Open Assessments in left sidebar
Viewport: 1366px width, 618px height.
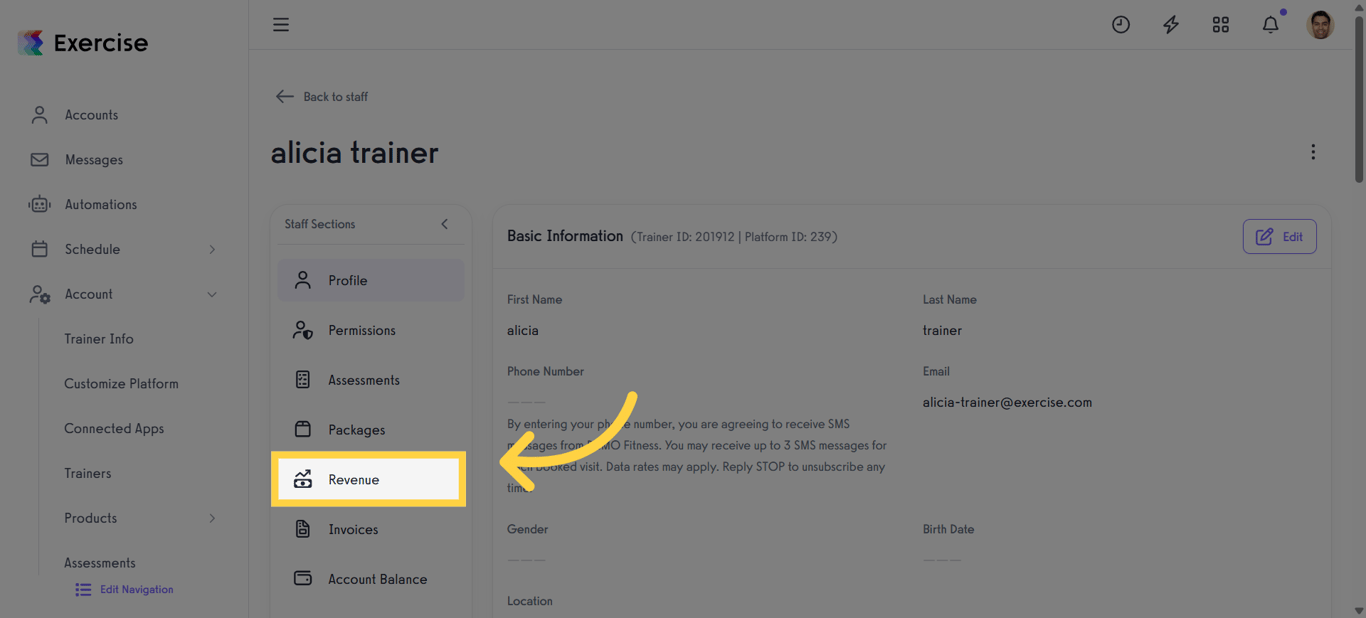coord(100,563)
